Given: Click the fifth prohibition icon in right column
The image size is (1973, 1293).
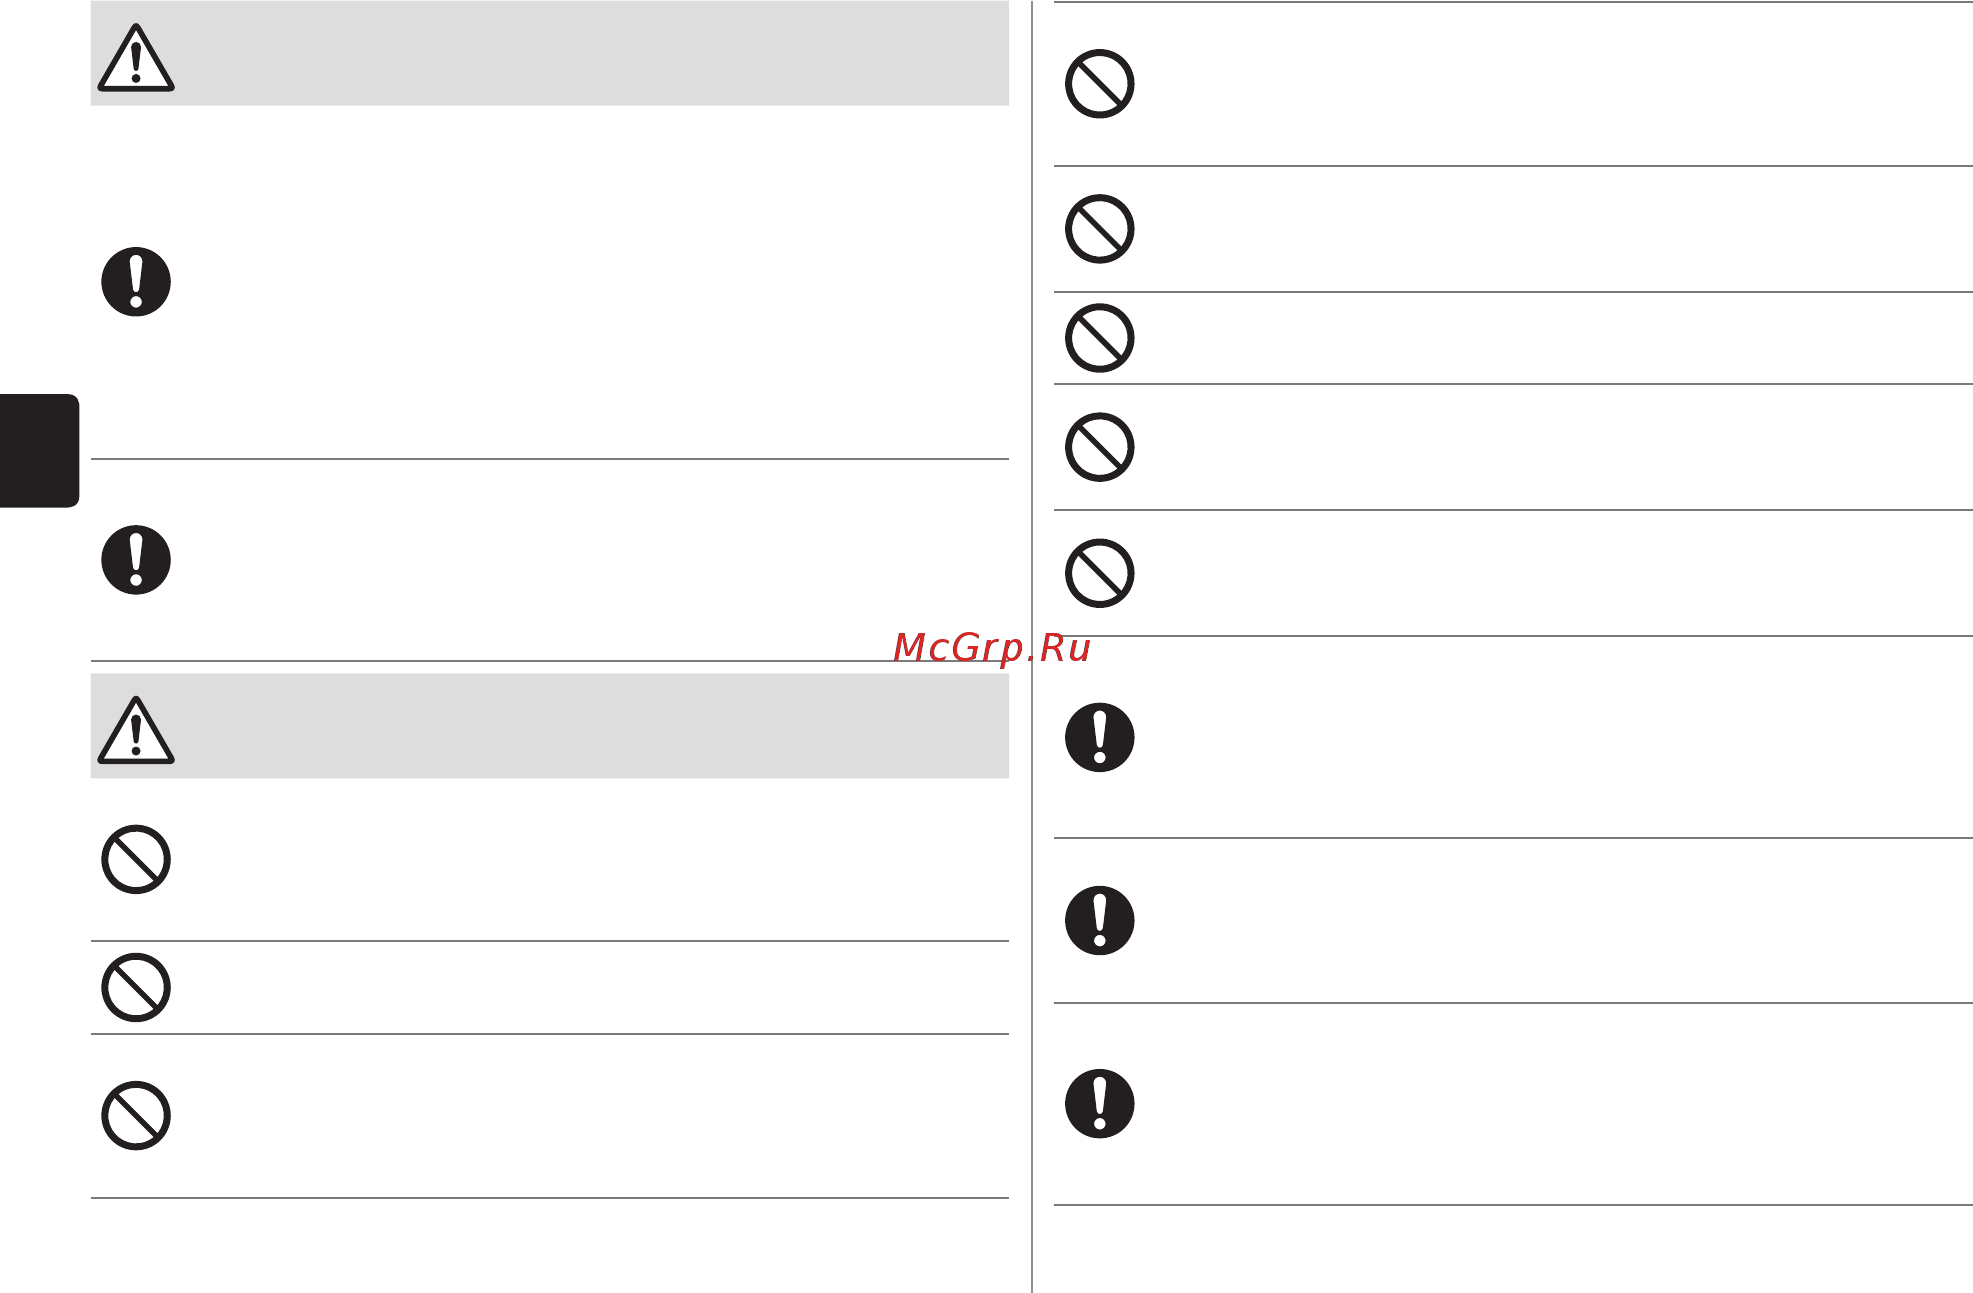Looking at the screenshot, I should pyautogui.click(x=1100, y=574).
